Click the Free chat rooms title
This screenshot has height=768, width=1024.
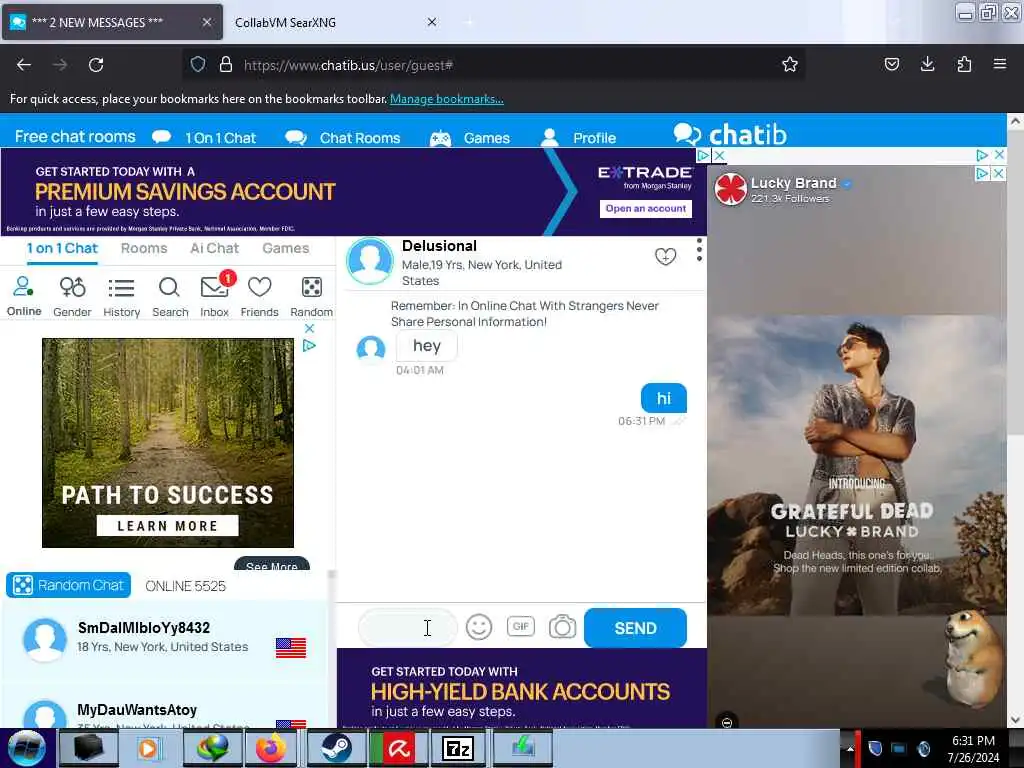(75, 136)
